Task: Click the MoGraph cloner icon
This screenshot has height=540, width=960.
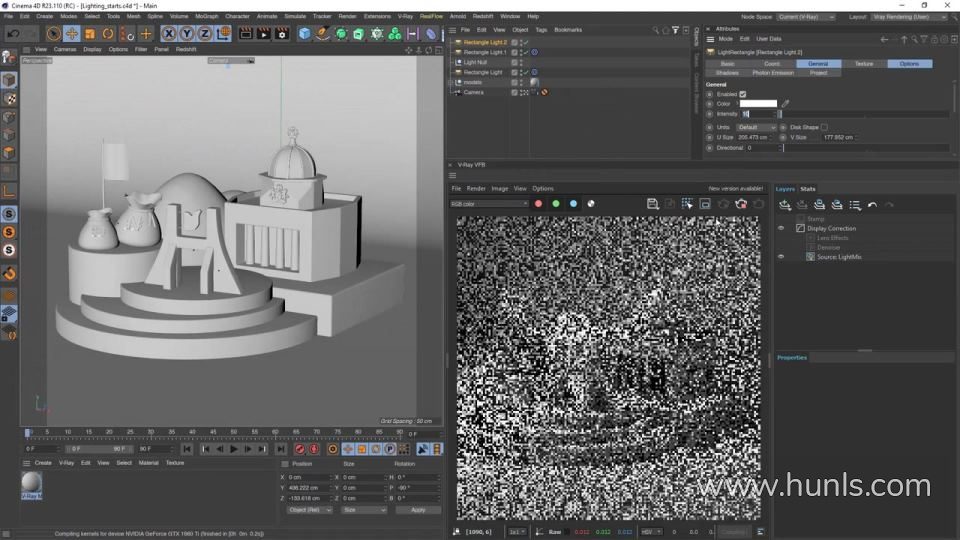Action: pos(395,34)
